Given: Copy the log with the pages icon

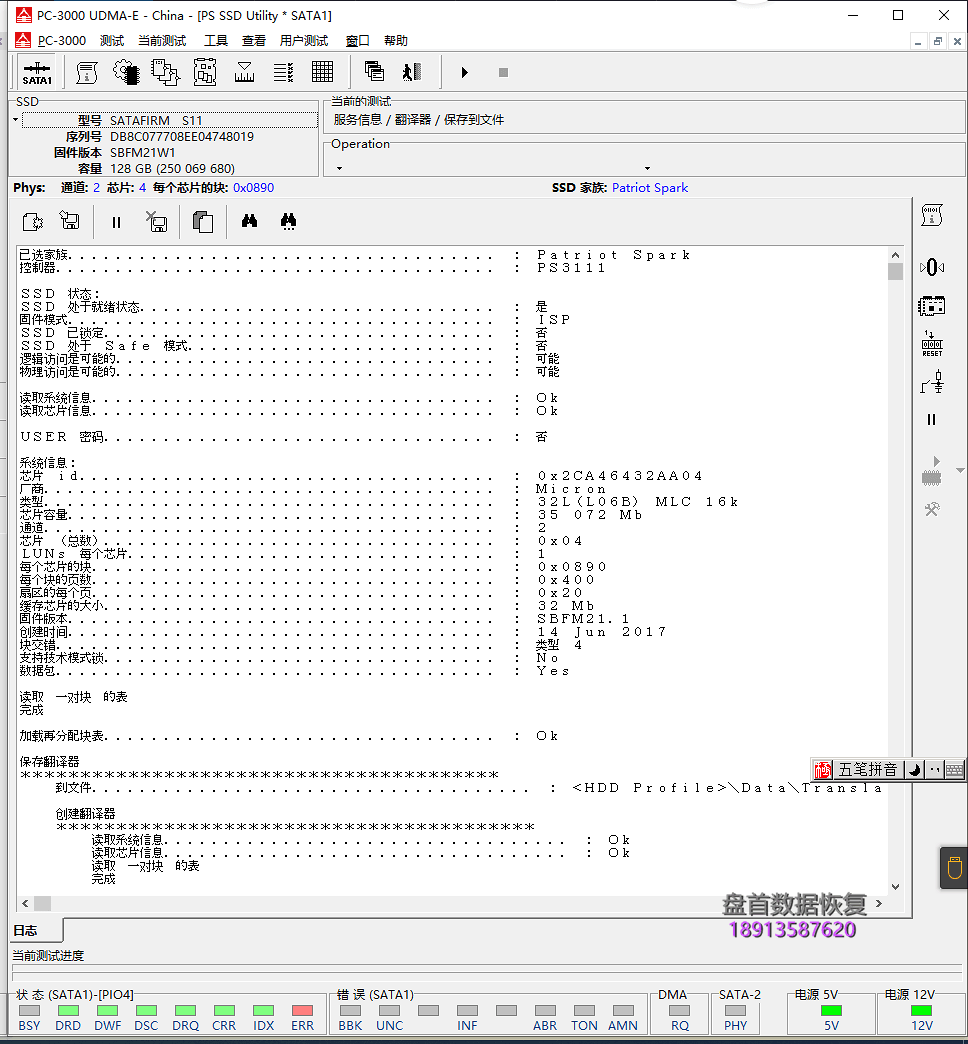Looking at the screenshot, I should (202, 221).
